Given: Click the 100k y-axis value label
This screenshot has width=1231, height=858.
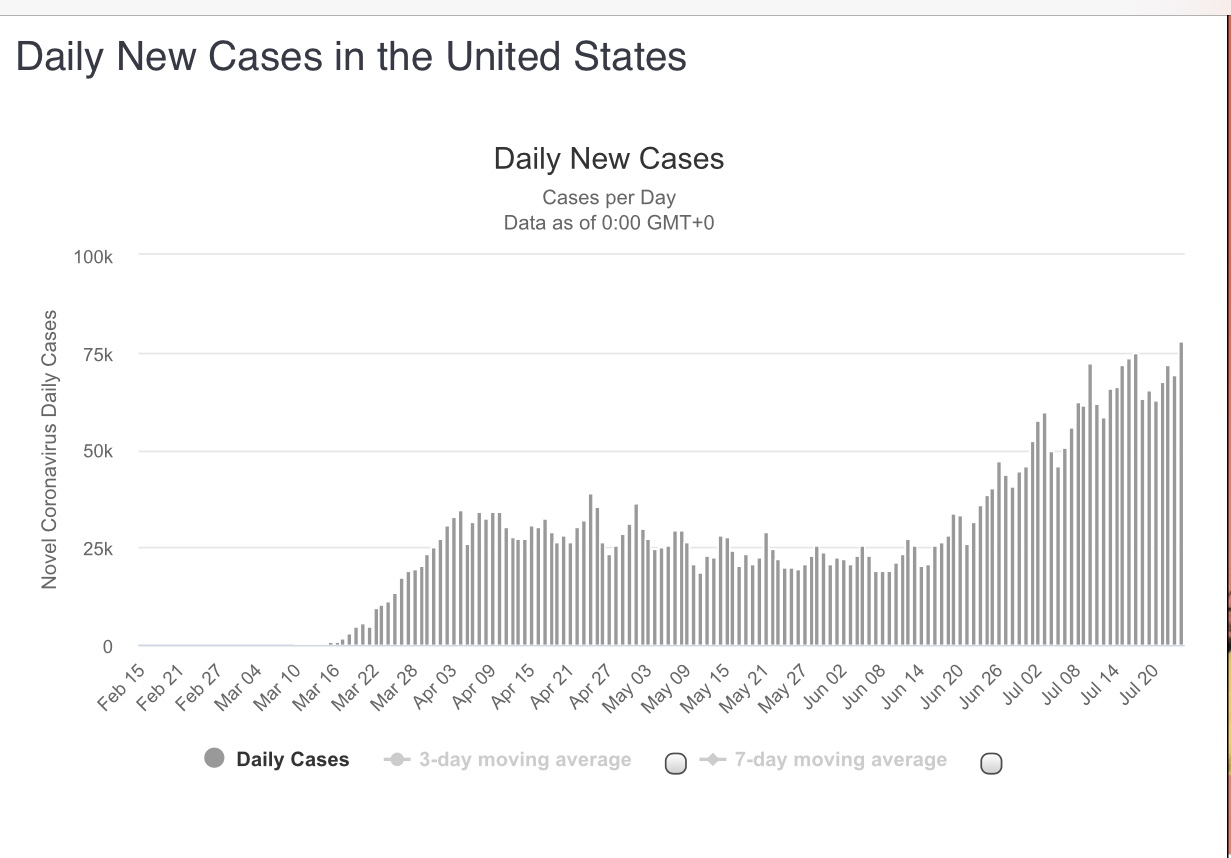Looking at the screenshot, I should (x=93, y=257).
